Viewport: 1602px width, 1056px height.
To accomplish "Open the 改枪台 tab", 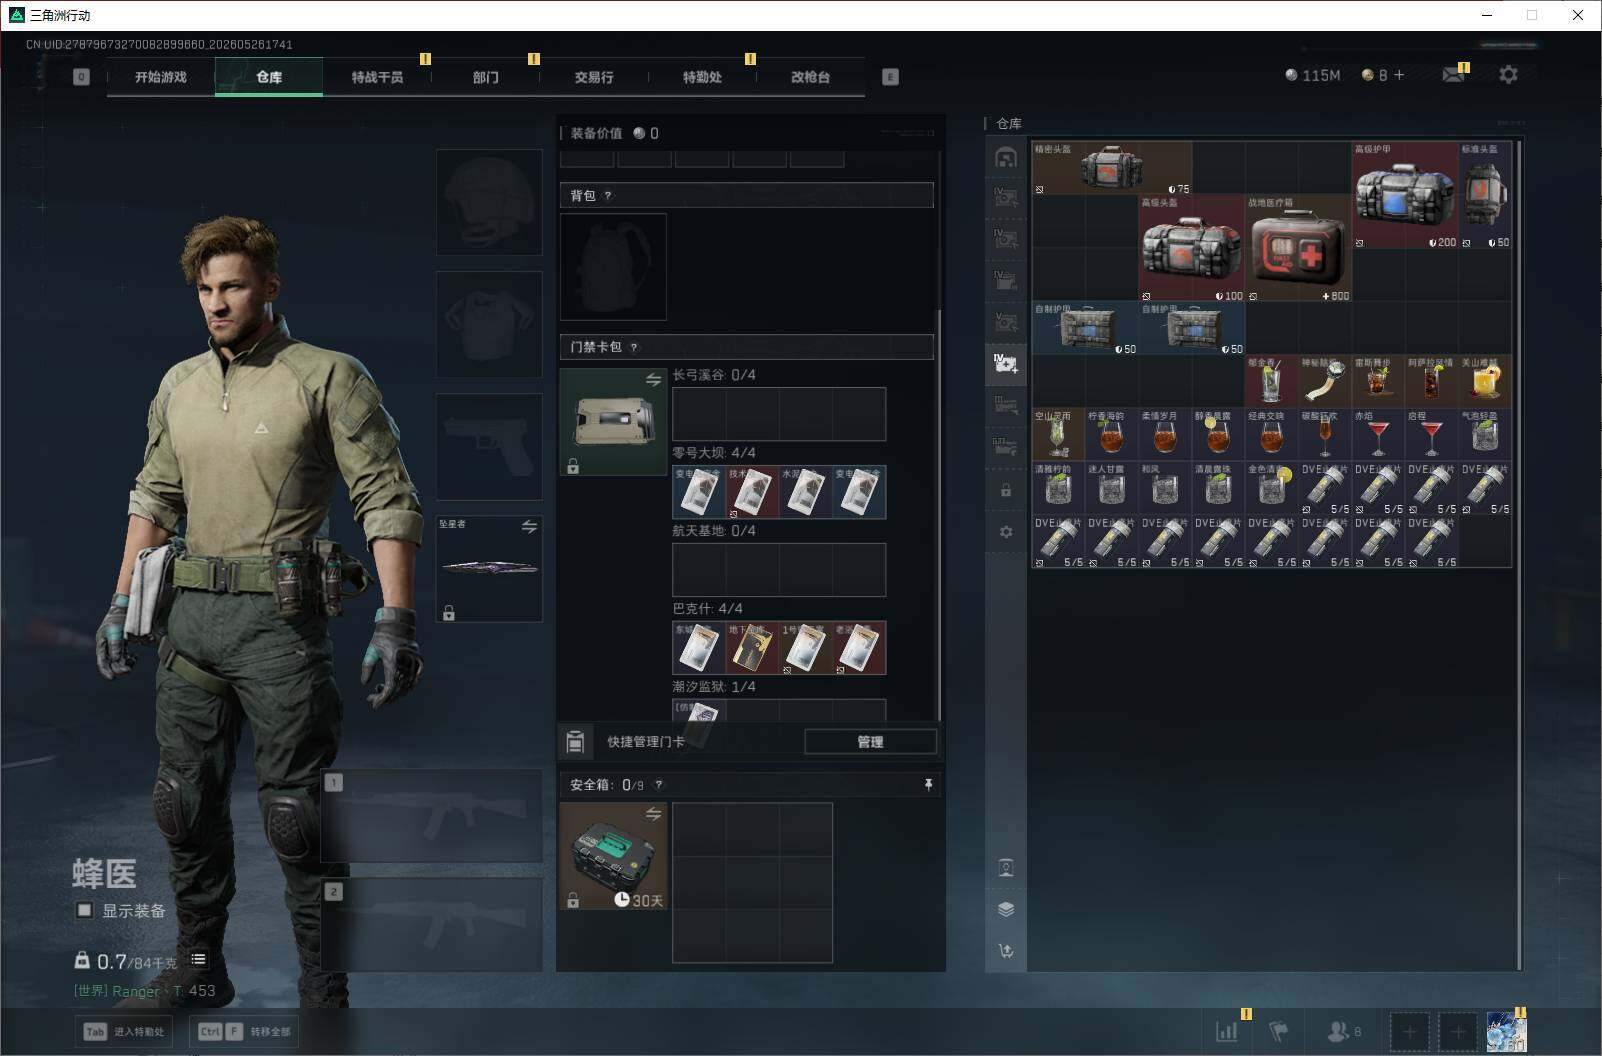I will (810, 77).
